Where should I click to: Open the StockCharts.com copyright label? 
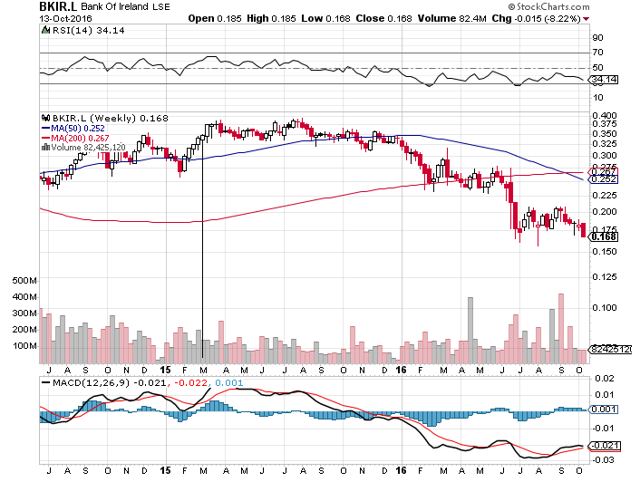[549, 7]
